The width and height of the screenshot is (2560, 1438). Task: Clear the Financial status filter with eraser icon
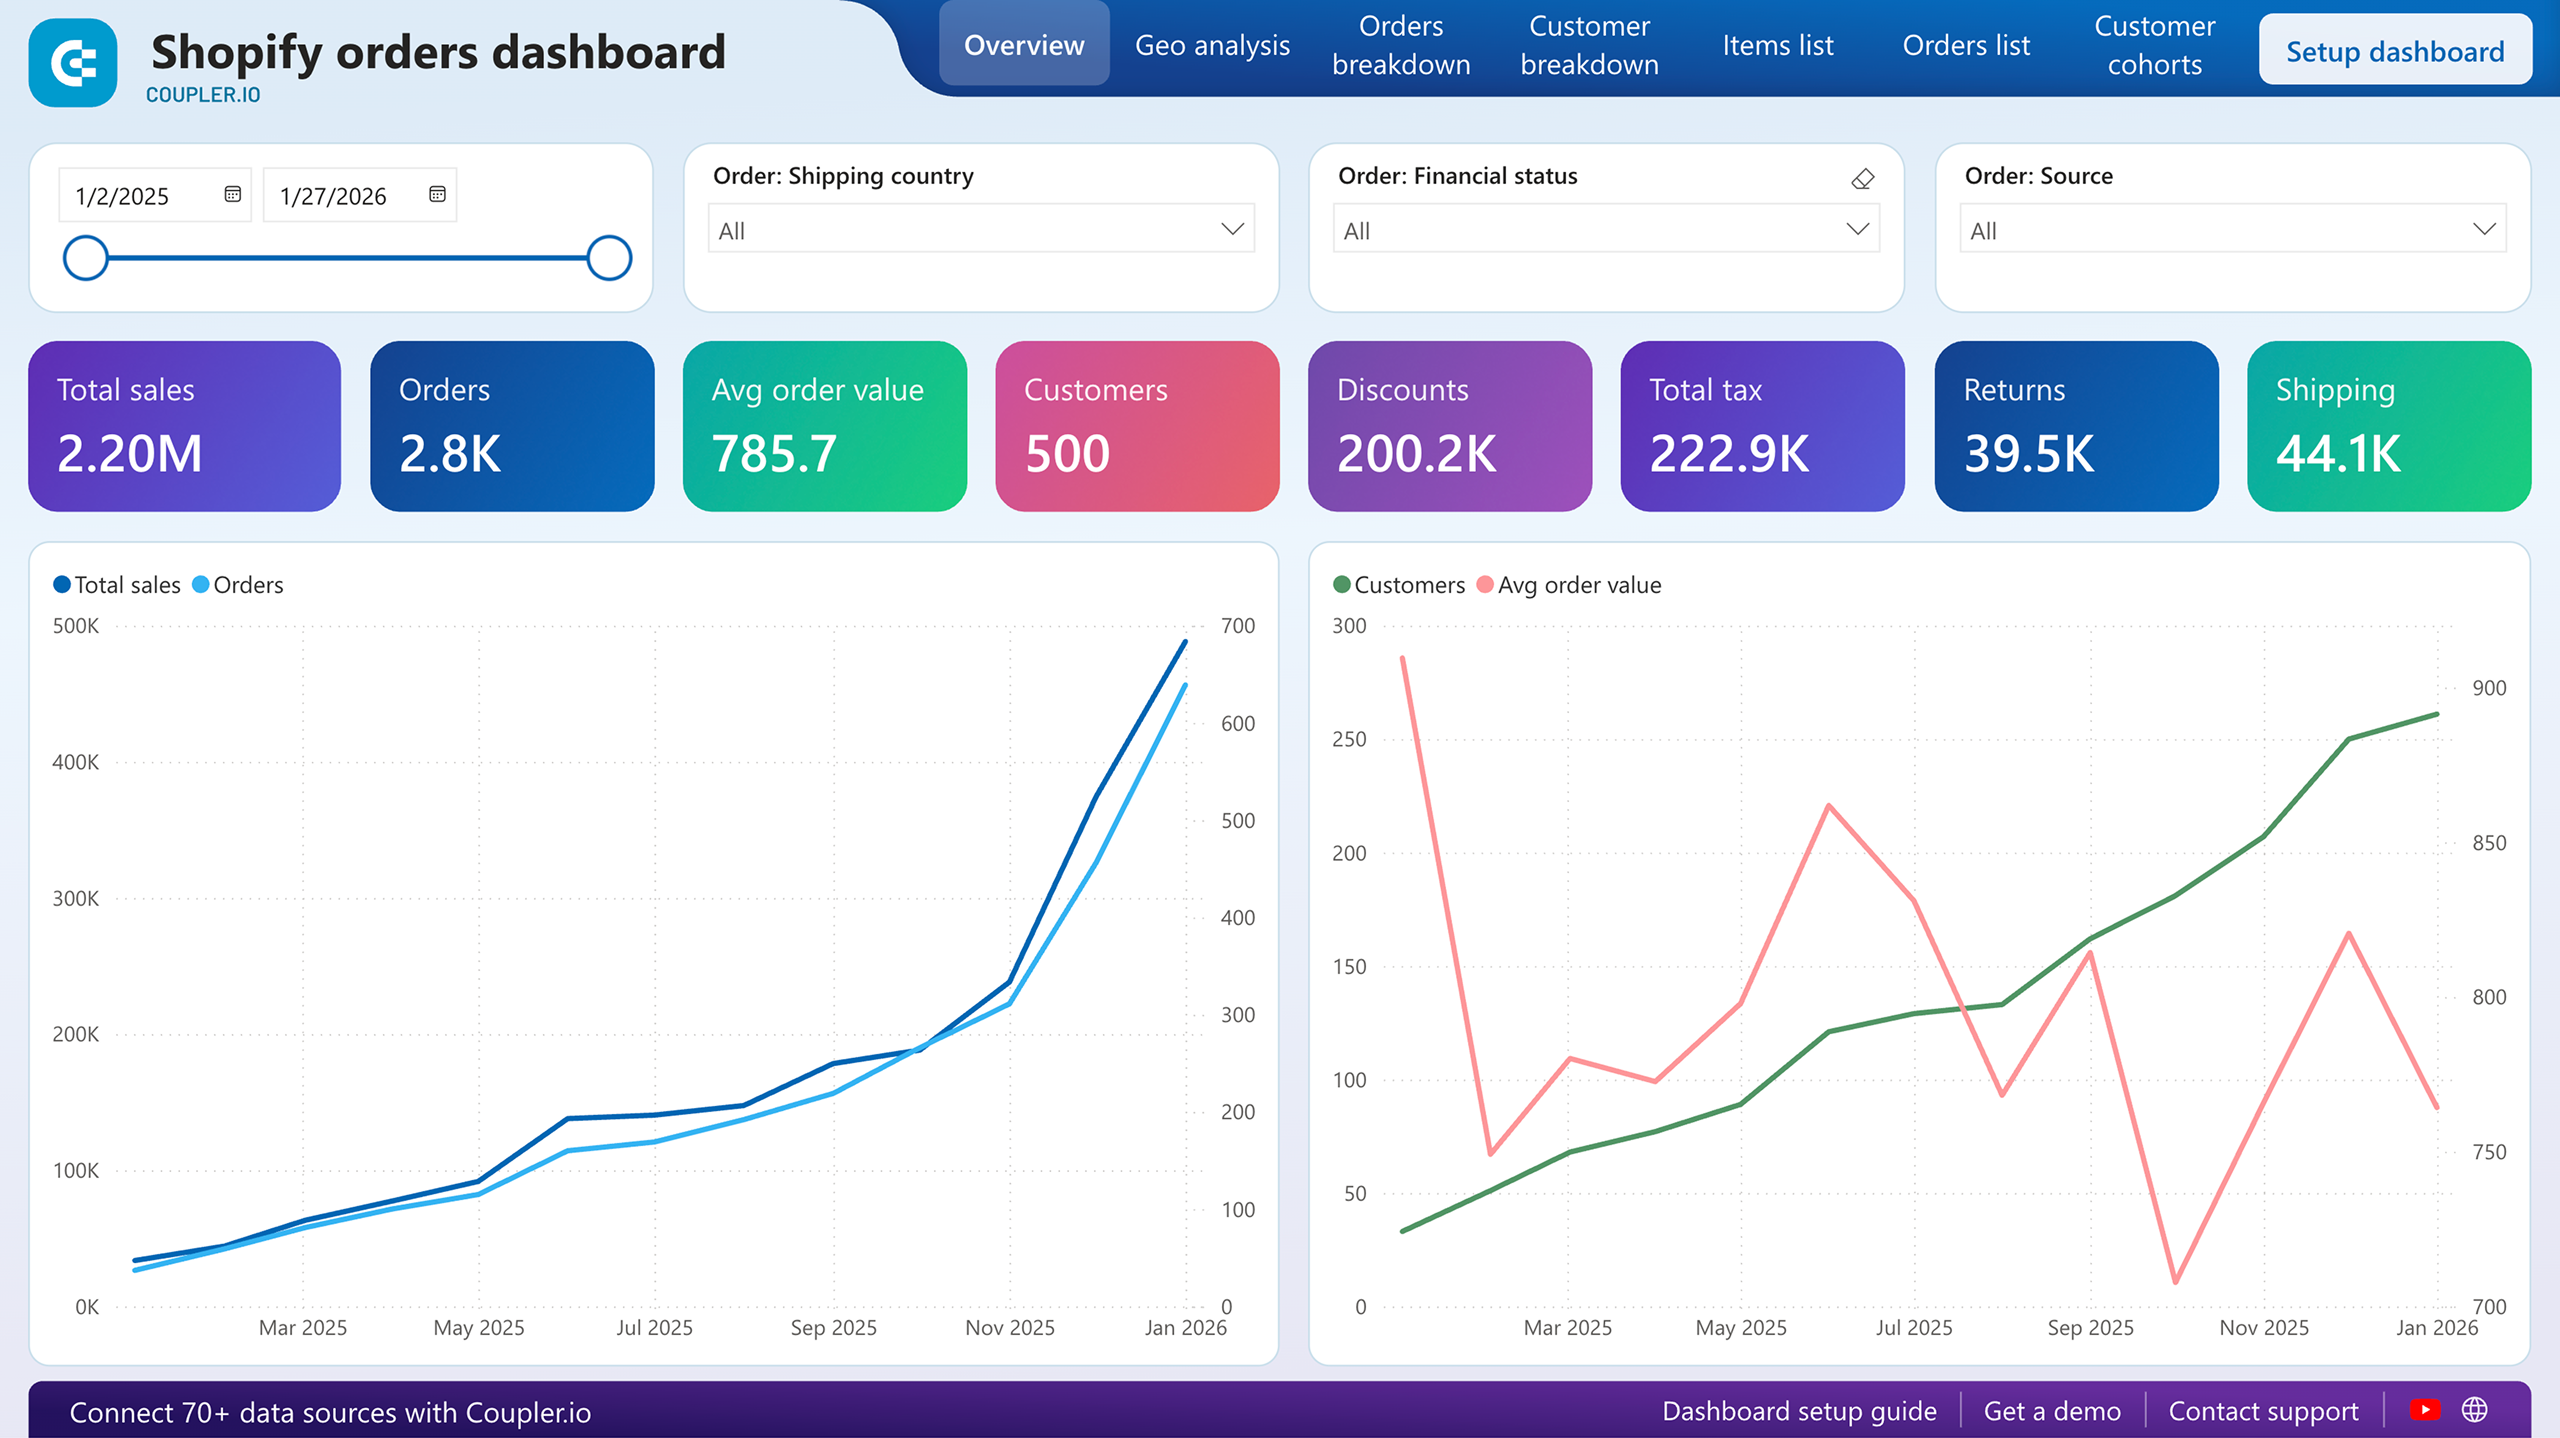click(1862, 180)
